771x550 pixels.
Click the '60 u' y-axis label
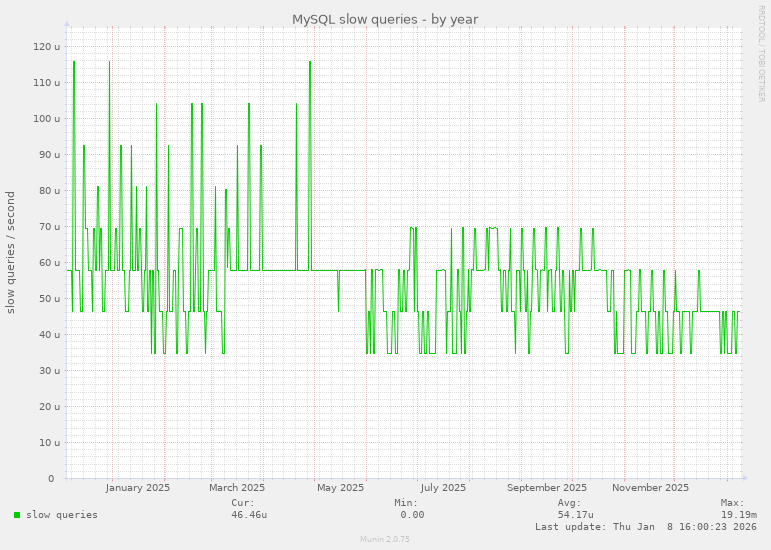(50, 262)
